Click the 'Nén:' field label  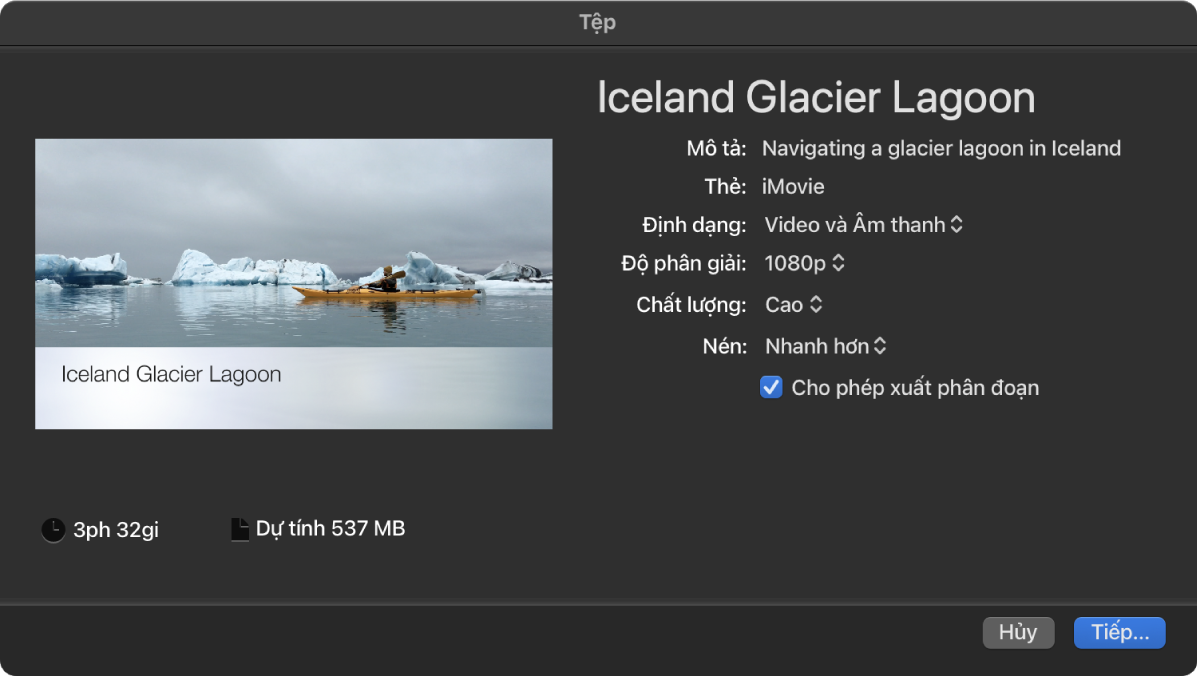pyautogui.click(x=725, y=346)
